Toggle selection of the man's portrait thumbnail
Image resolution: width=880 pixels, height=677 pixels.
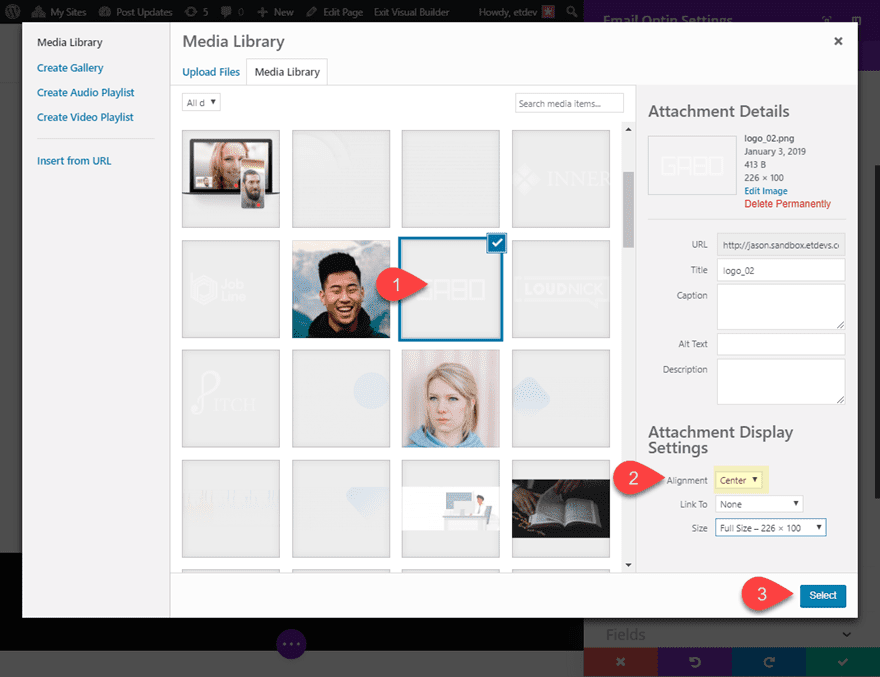[340, 289]
